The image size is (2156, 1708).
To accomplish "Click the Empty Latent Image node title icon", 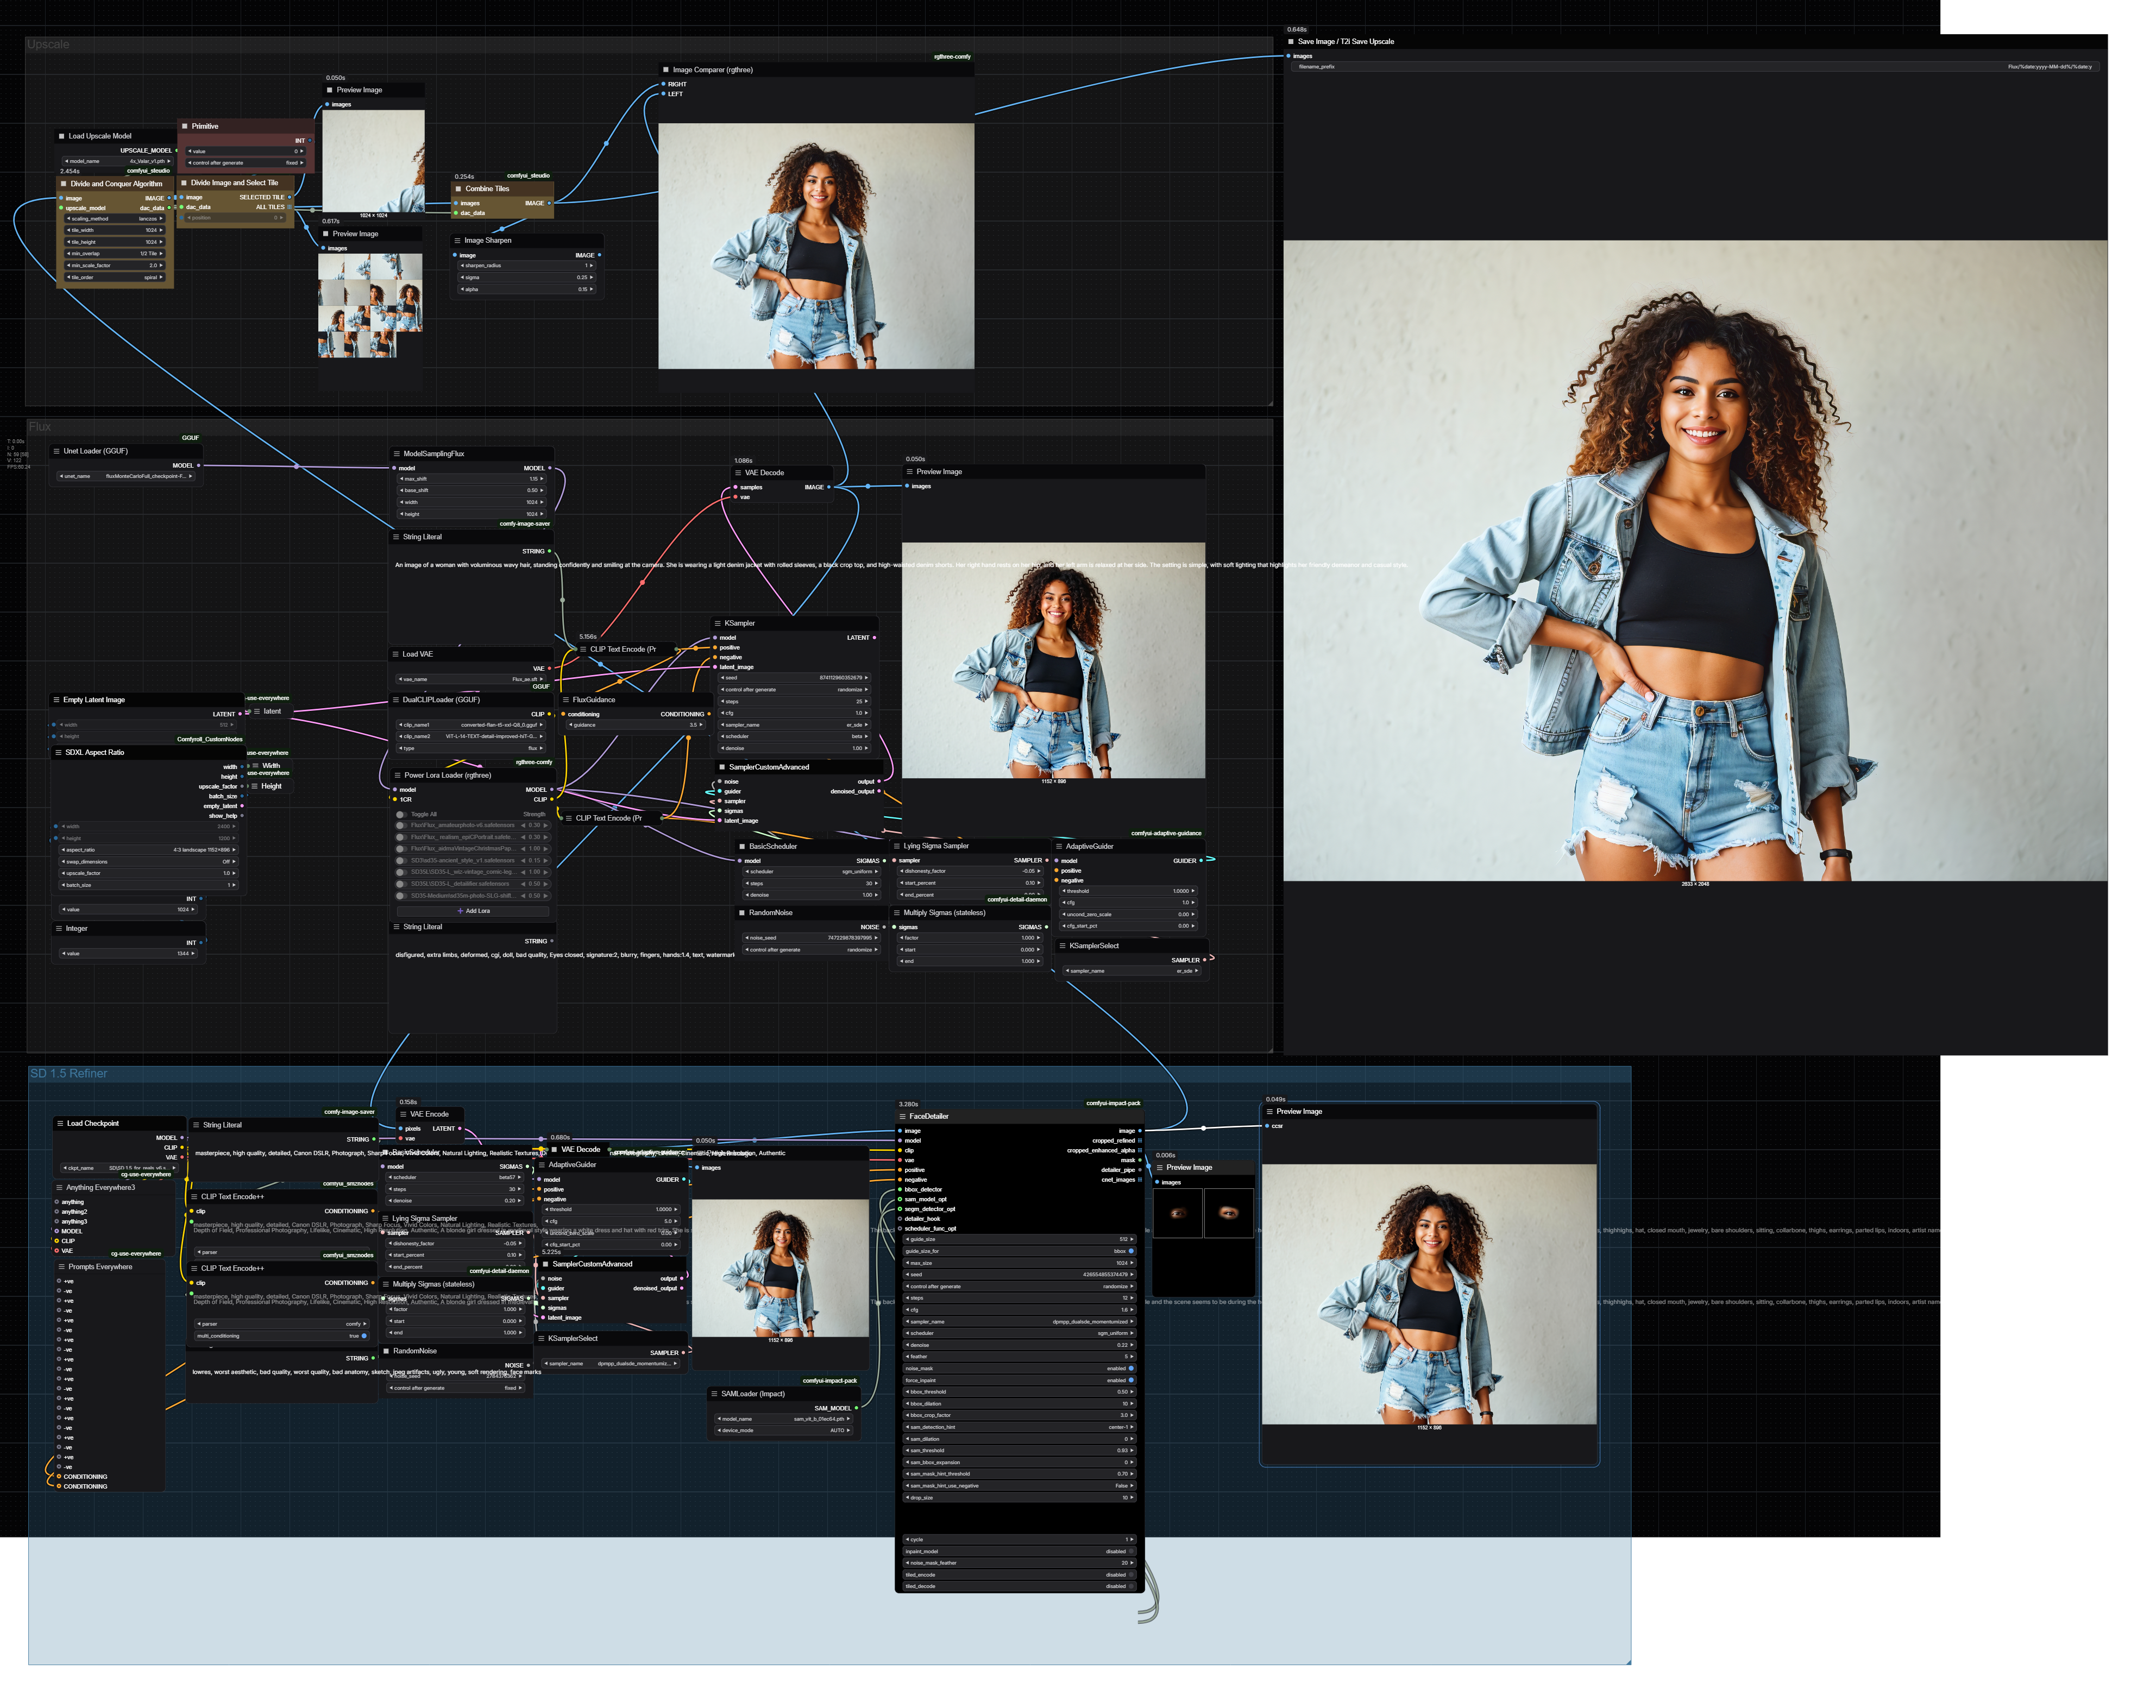I will [56, 700].
